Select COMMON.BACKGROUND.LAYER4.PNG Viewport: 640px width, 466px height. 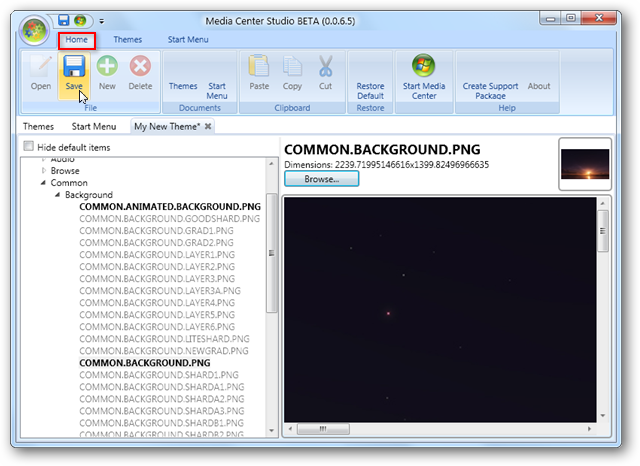(x=157, y=303)
